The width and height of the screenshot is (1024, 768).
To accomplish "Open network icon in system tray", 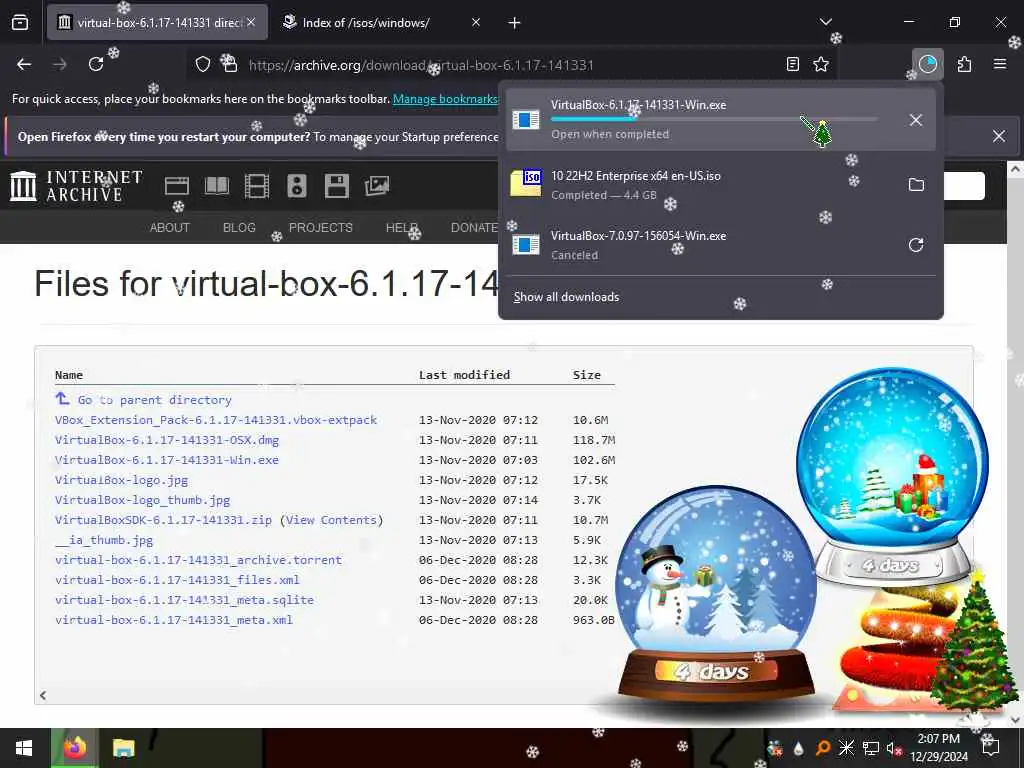I will click(x=870, y=748).
